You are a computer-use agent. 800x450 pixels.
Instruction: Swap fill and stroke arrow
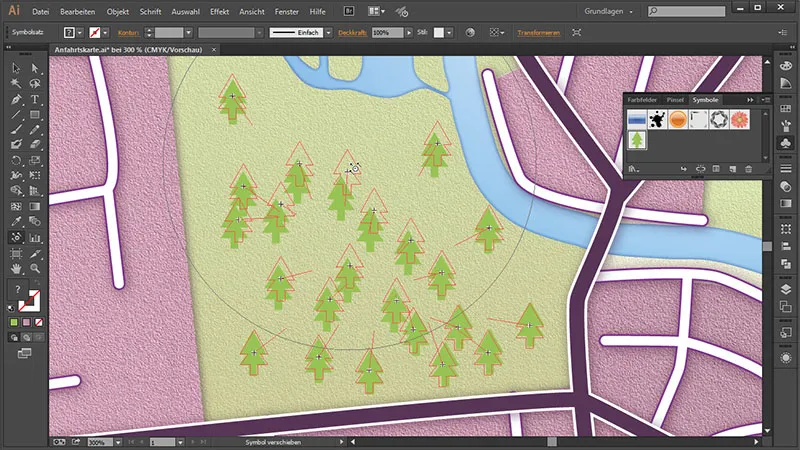[37, 282]
